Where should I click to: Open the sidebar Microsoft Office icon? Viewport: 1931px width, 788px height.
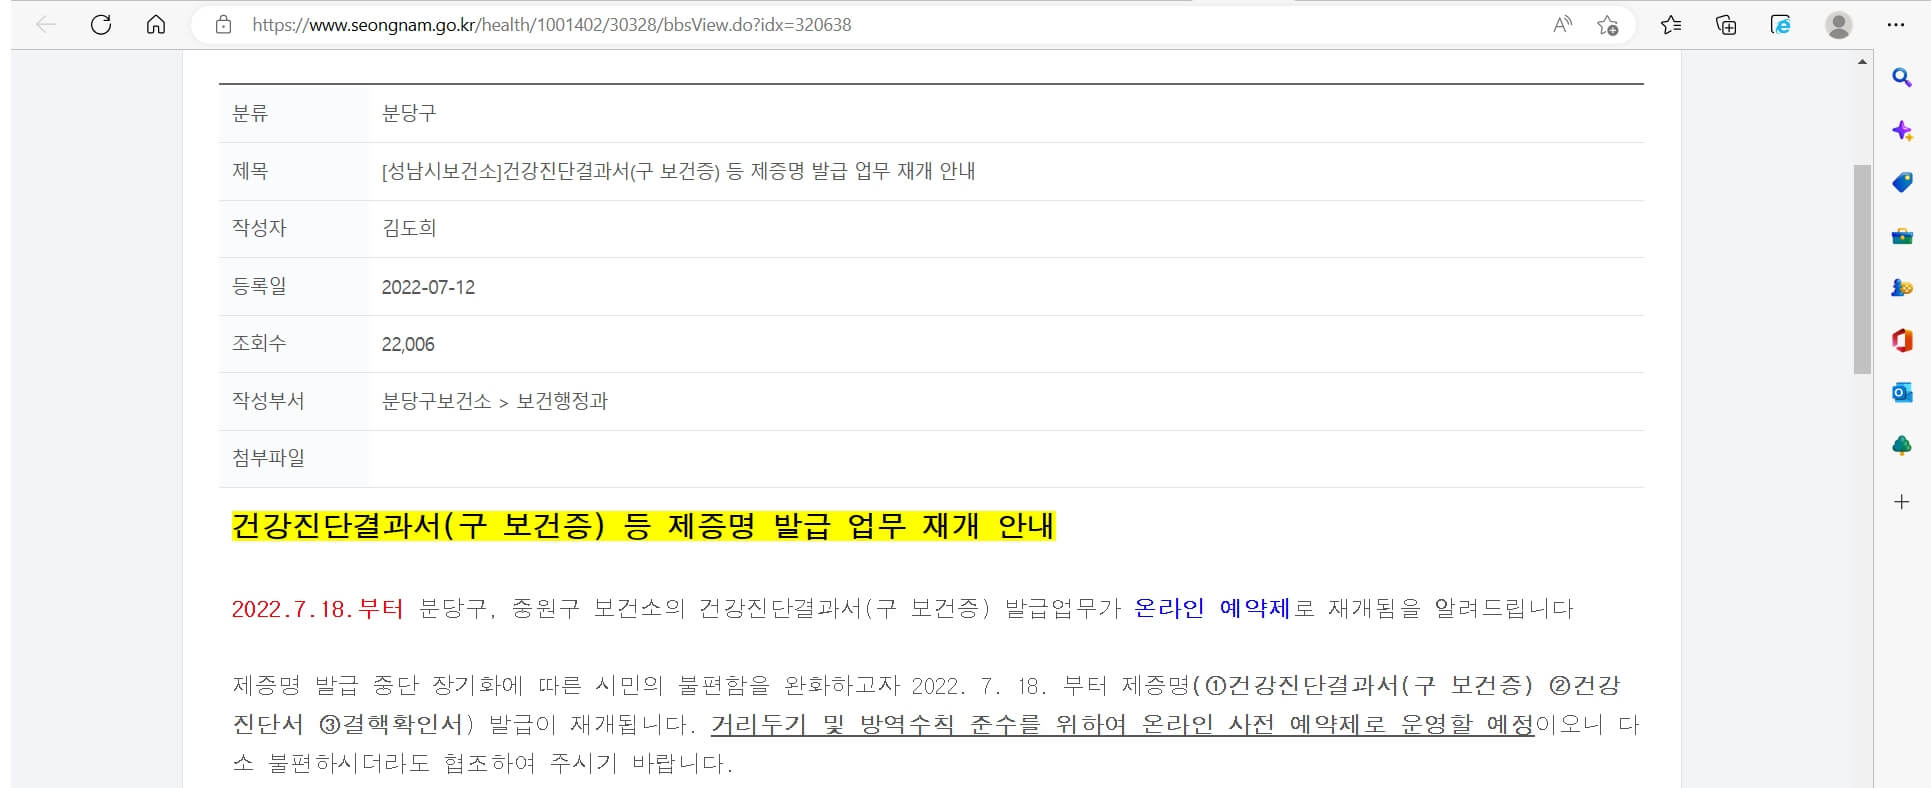pyautogui.click(x=1902, y=340)
